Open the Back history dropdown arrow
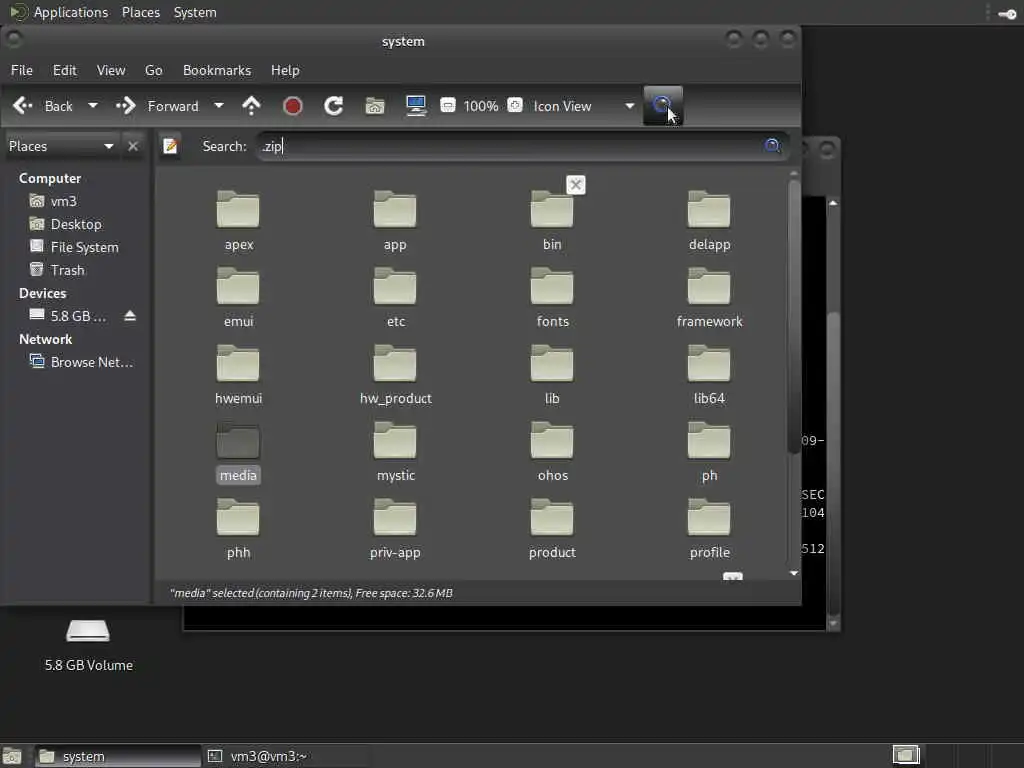The image size is (1024, 768). pyautogui.click(x=93, y=106)
